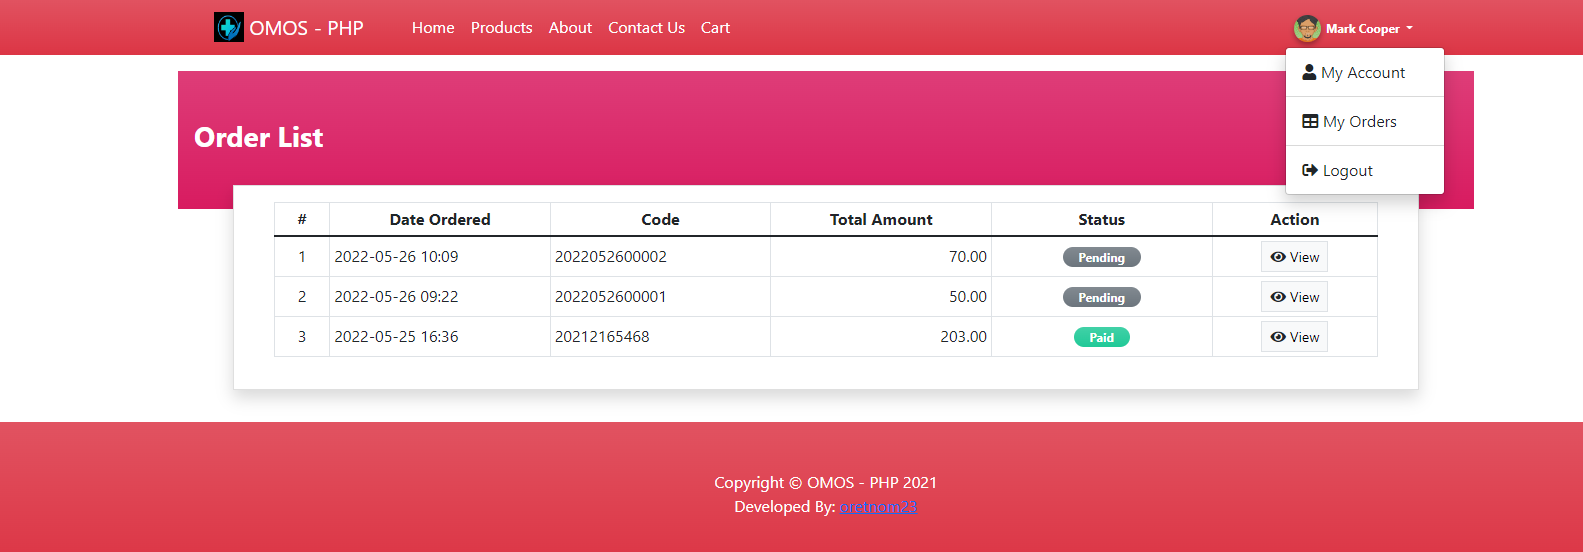Click the OMOS - PHP brand link
Screen dimensions: 1583x552
tap(289, 28)
